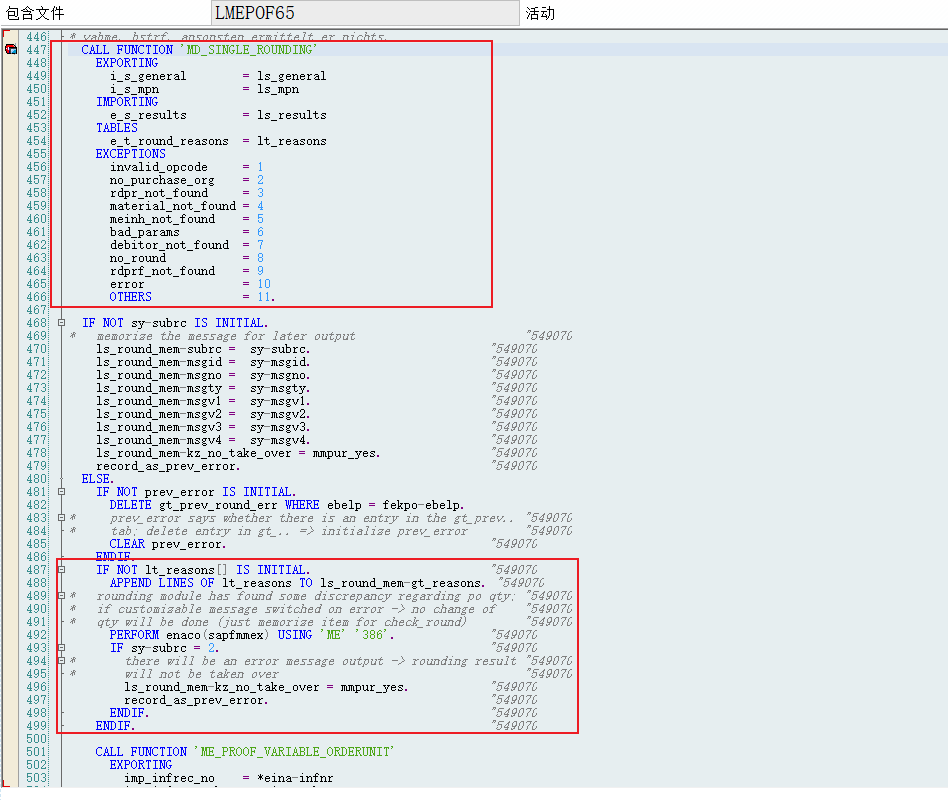Click rdprf_not_found exception name
This screenshot has width=948, height=800.
click(162, 271)
